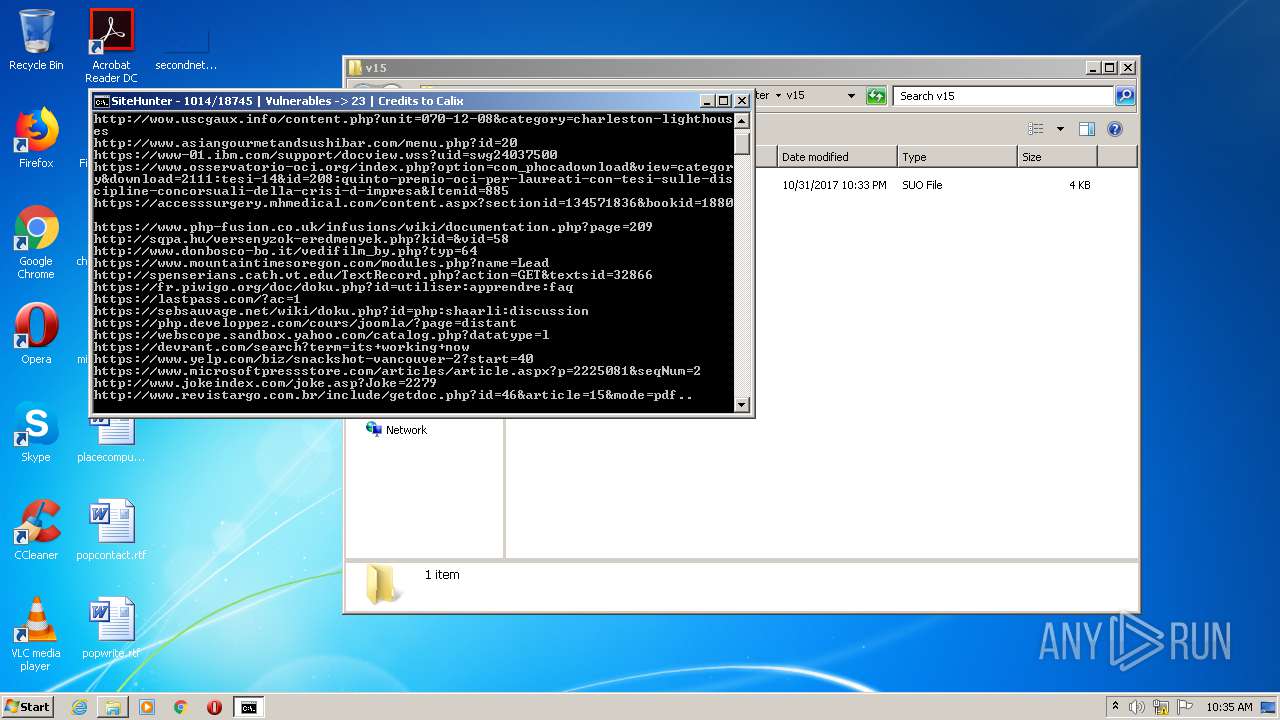
Task: Click console scrollbar up arrow
Action: (742, 121)
